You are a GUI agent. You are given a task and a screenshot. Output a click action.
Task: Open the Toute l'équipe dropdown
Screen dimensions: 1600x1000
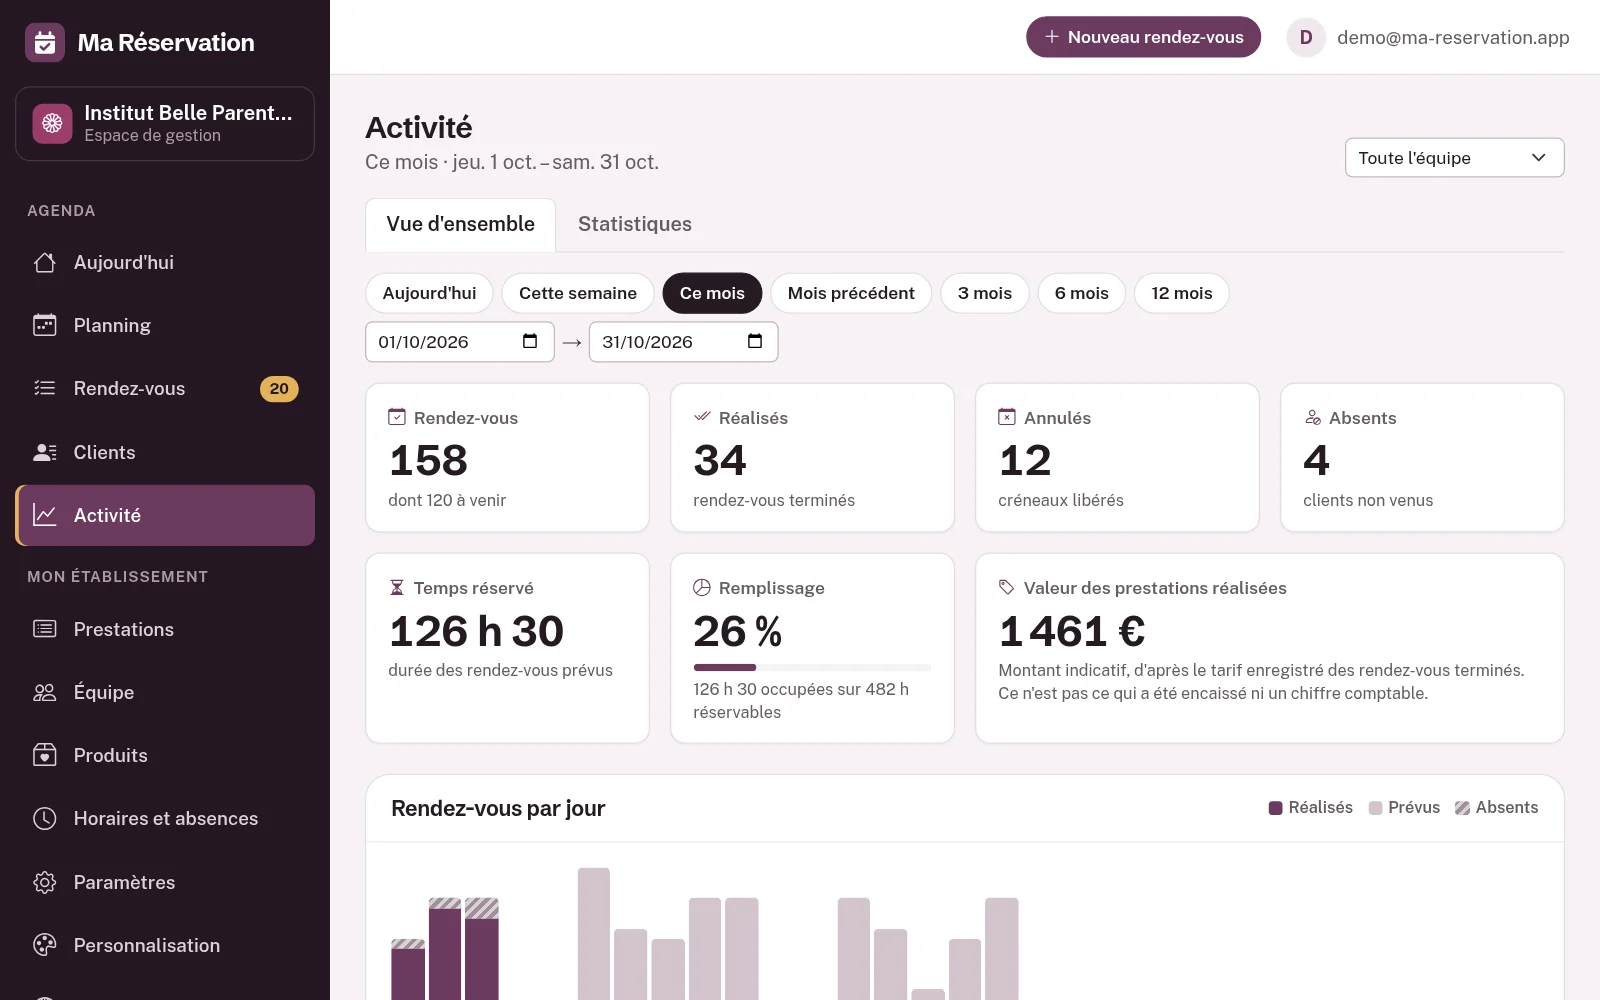pyautogui.click(x=1454, y=158)
